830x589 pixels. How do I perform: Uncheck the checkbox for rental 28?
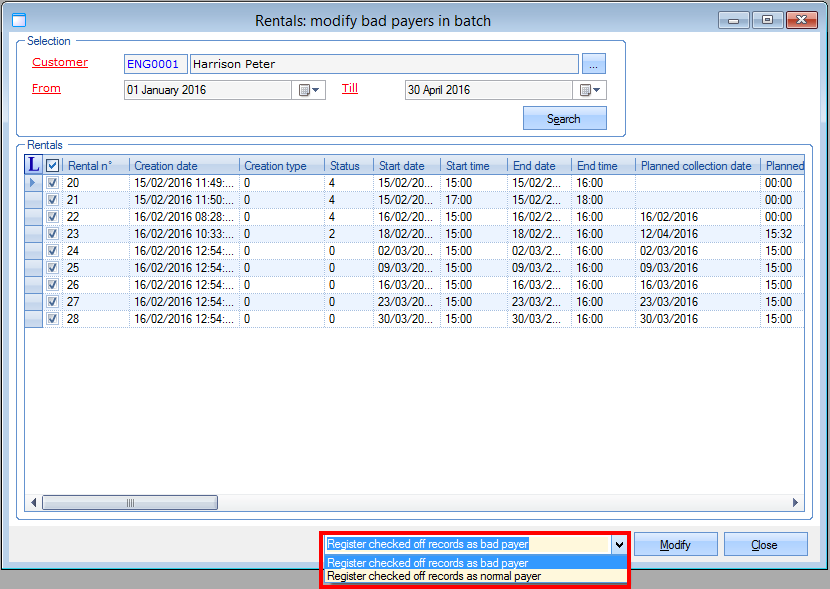coord(52,318)
